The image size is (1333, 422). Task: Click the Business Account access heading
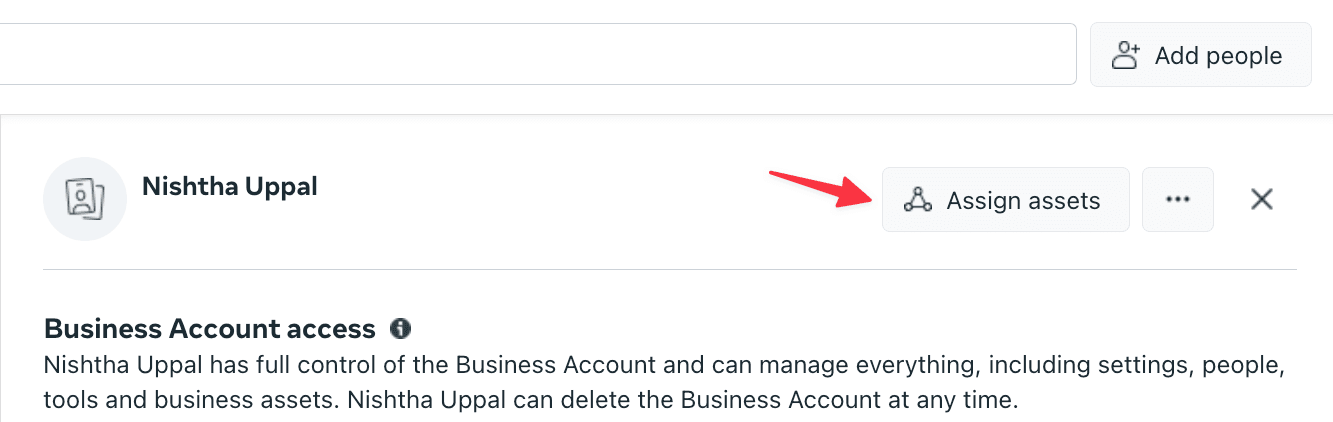click(210, 328)
